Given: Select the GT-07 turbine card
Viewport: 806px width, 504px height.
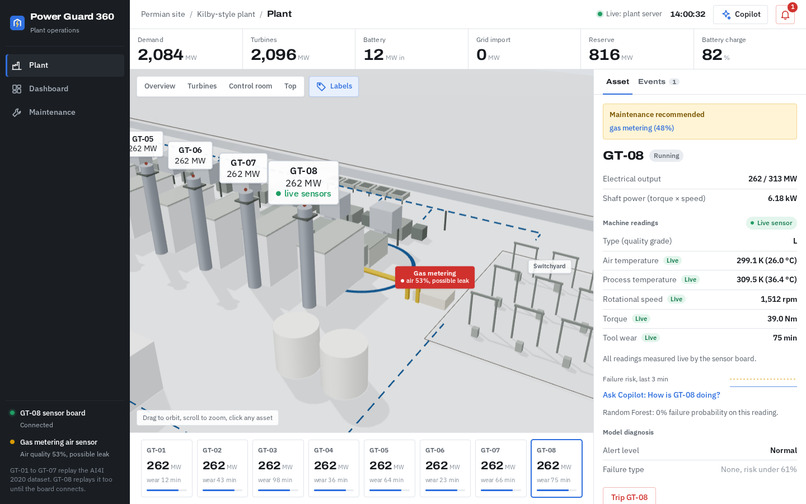Looking at the screenshot, I should pyautogui.click(x=501, y=468).
